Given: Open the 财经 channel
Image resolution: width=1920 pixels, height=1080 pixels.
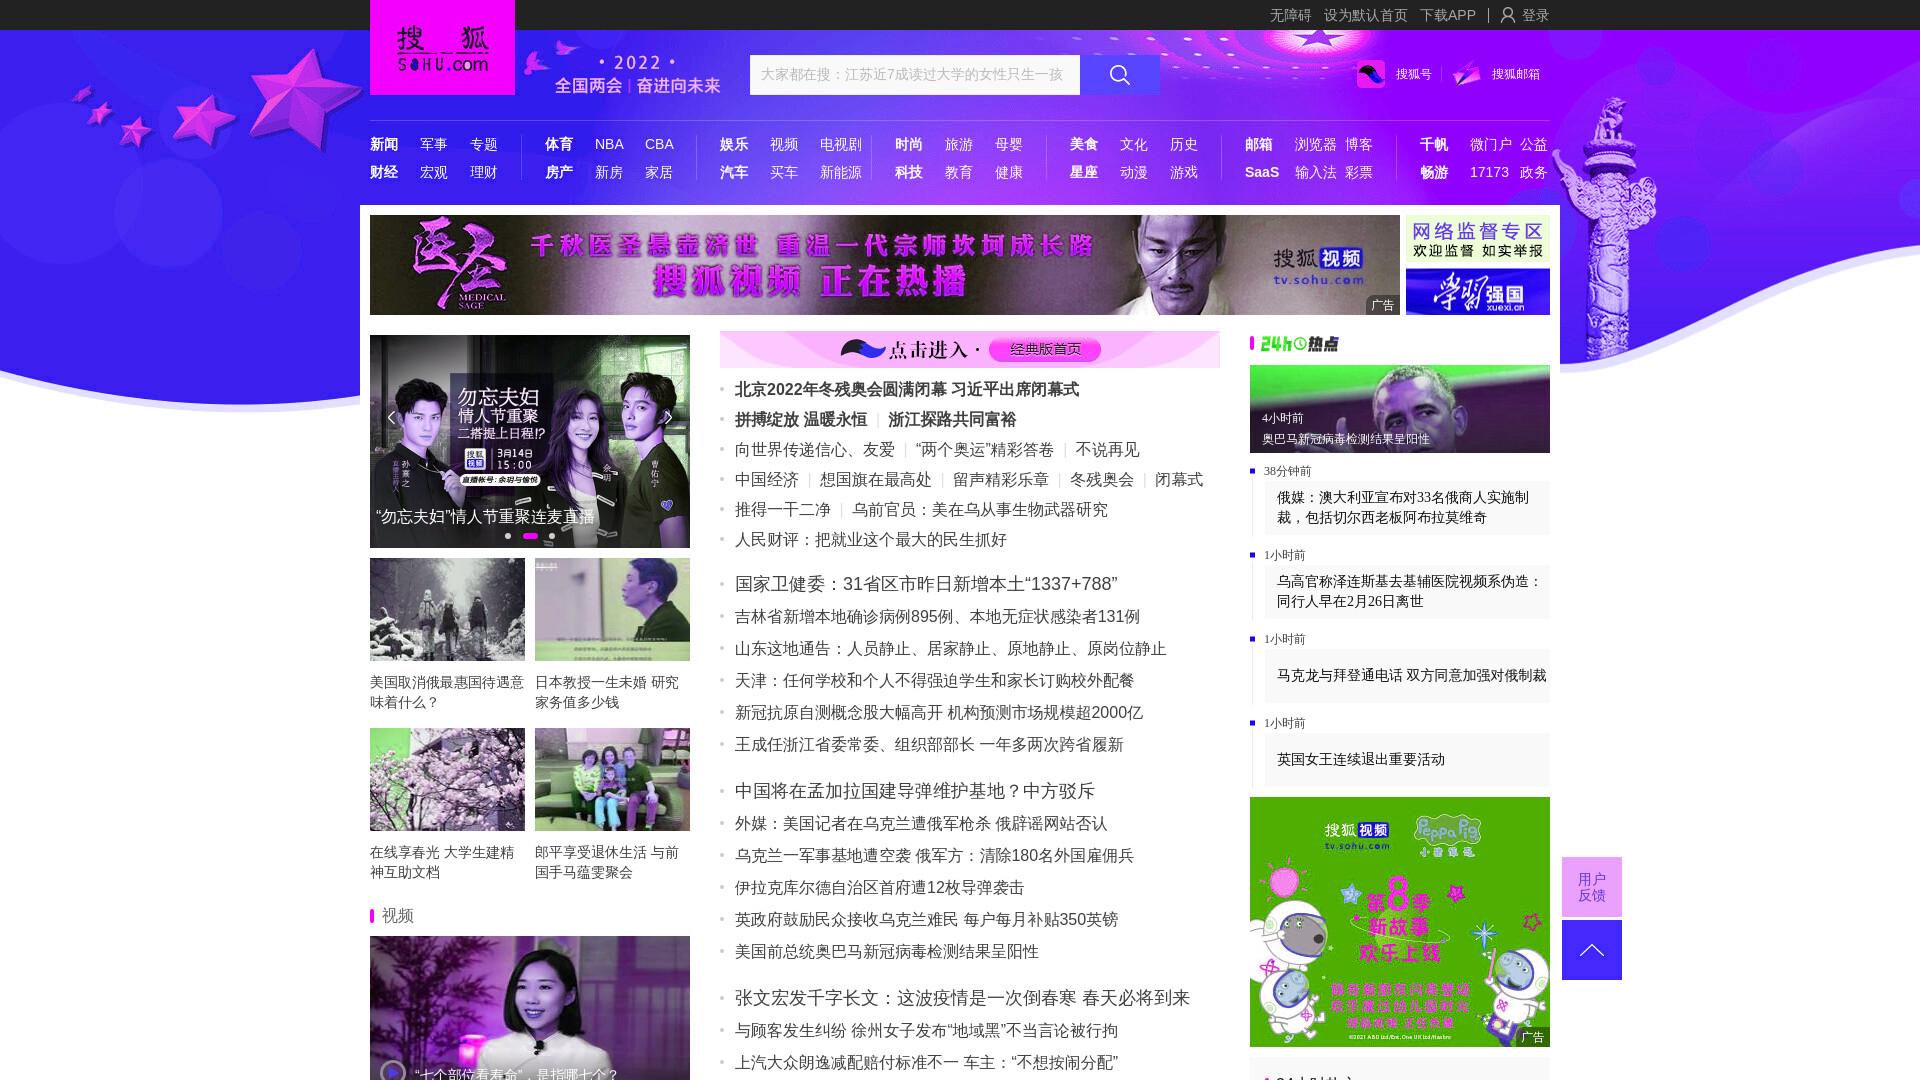Looking at the screenshot, I should [384, 172].
